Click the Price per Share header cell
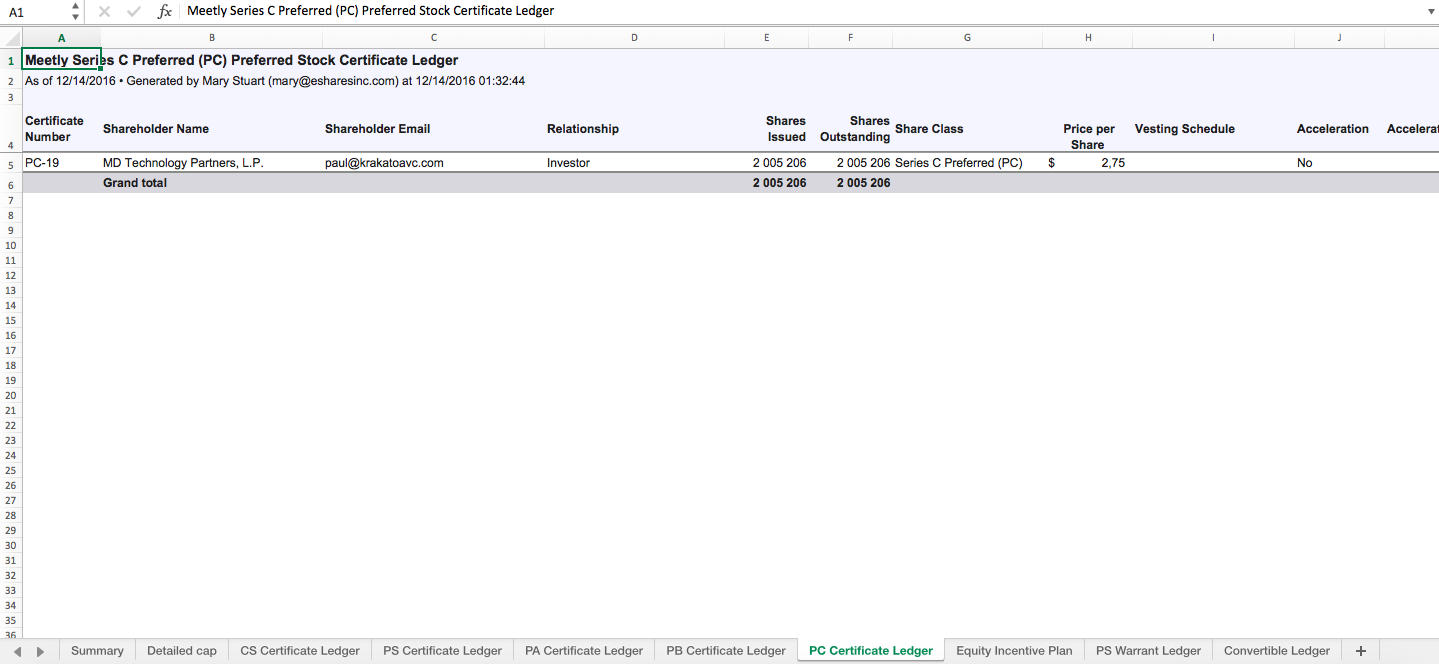Image resolution: width=1439 pixels, height=664 pixels. click(x=1088, y=129)
